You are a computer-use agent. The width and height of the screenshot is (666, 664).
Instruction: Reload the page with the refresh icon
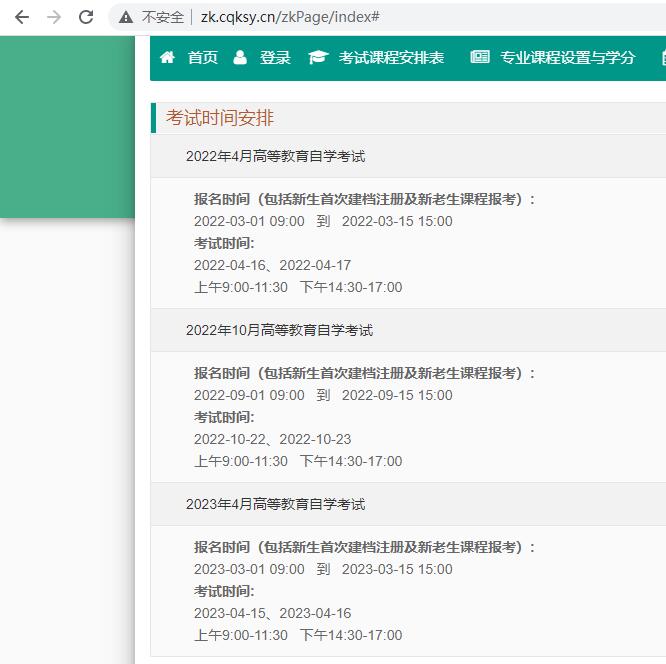coord(86,17)
